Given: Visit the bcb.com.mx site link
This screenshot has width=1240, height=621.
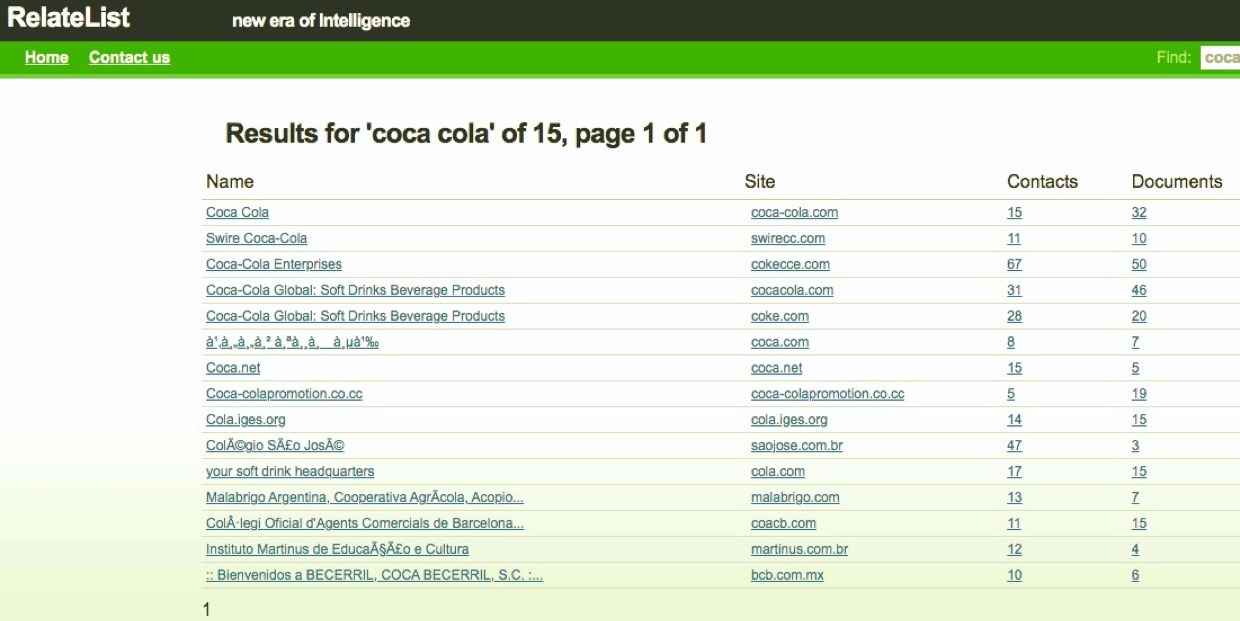Looking at the screenshot, I should tap(787, 576).
